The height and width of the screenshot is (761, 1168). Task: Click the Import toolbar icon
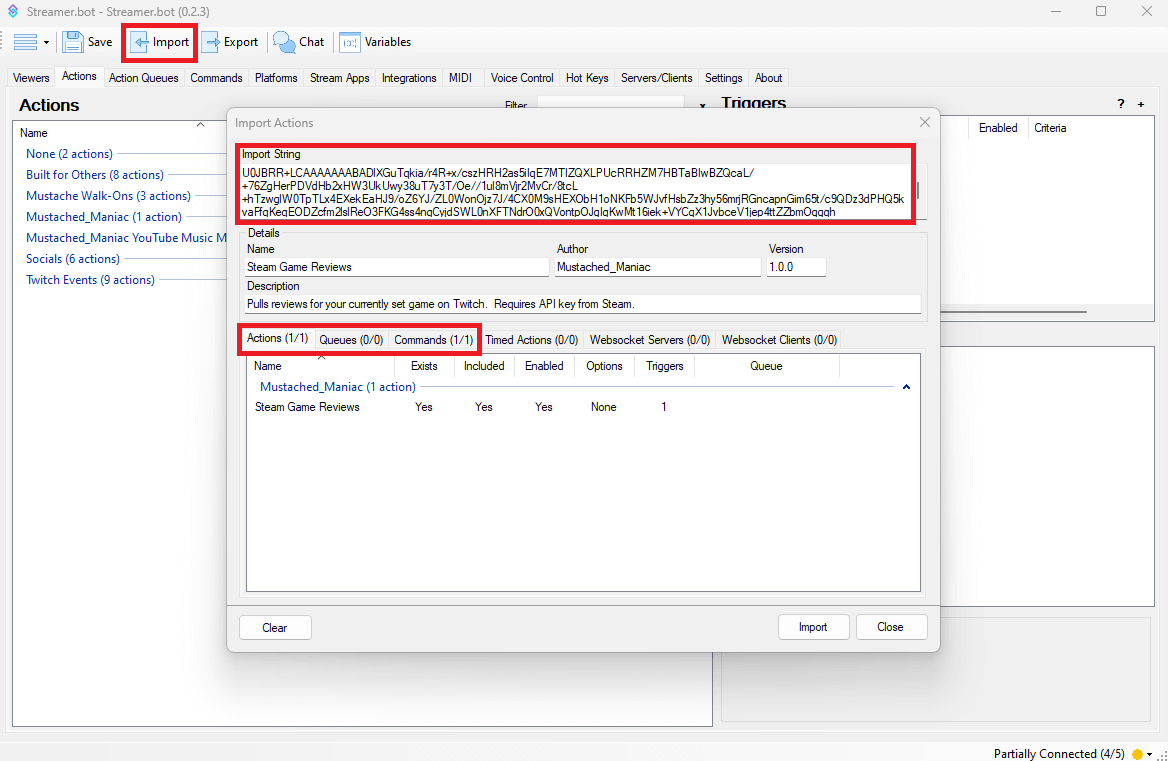click(142, 42)
